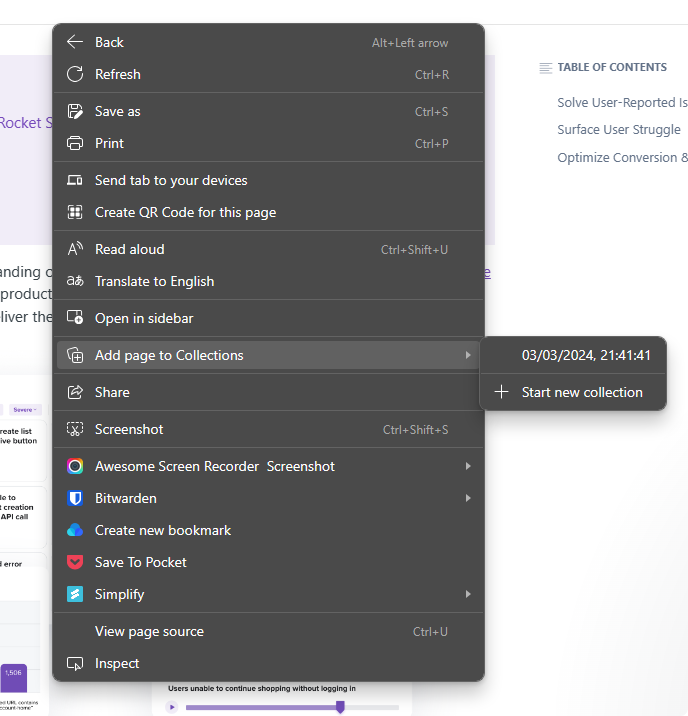Screen dimensions: 688x716
Task: Select Open in sidebar
Action: coord(144,318)
